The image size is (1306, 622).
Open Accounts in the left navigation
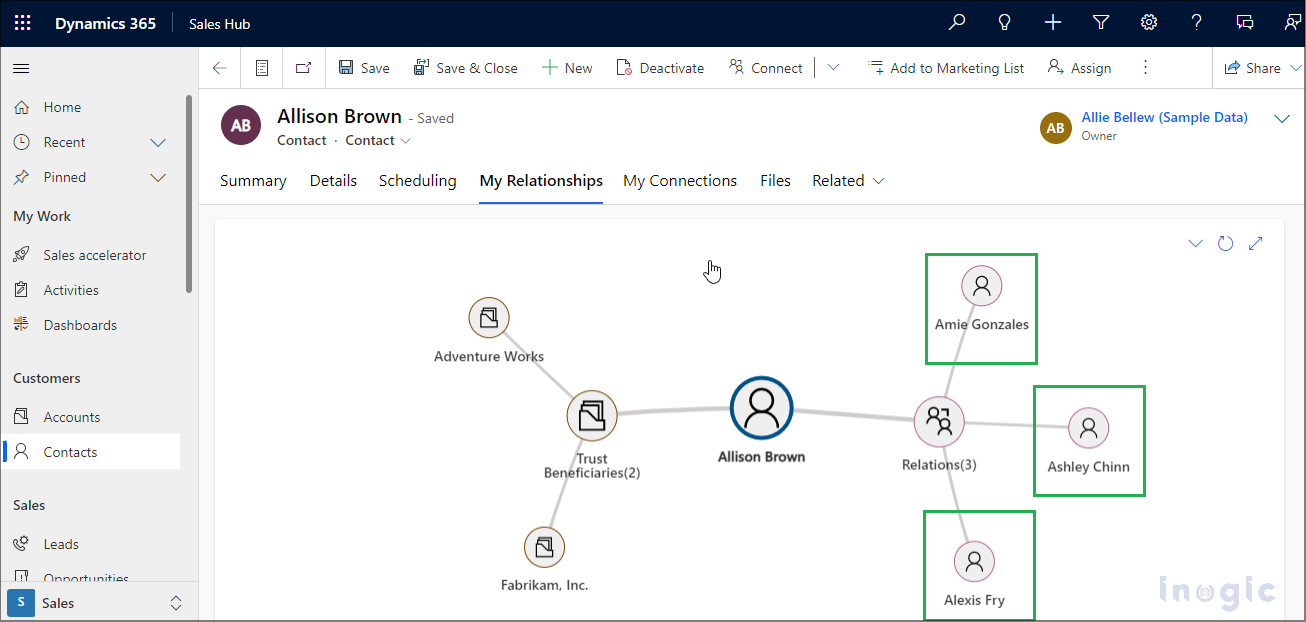pos(71,417)
